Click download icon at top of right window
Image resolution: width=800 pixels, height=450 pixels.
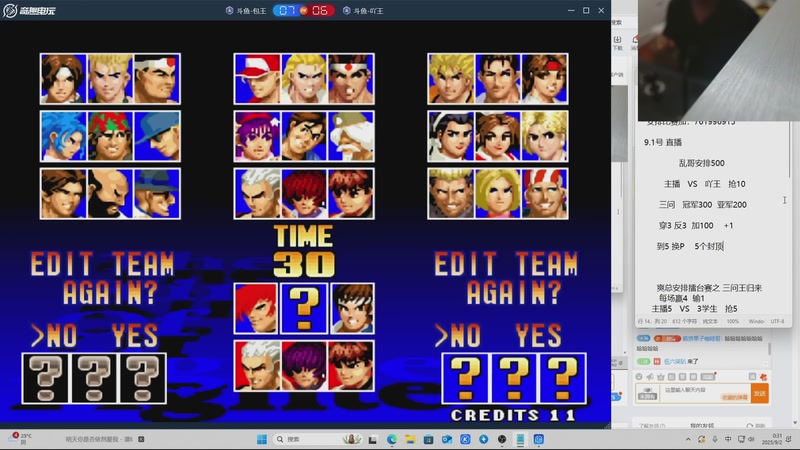click(617, 40)
